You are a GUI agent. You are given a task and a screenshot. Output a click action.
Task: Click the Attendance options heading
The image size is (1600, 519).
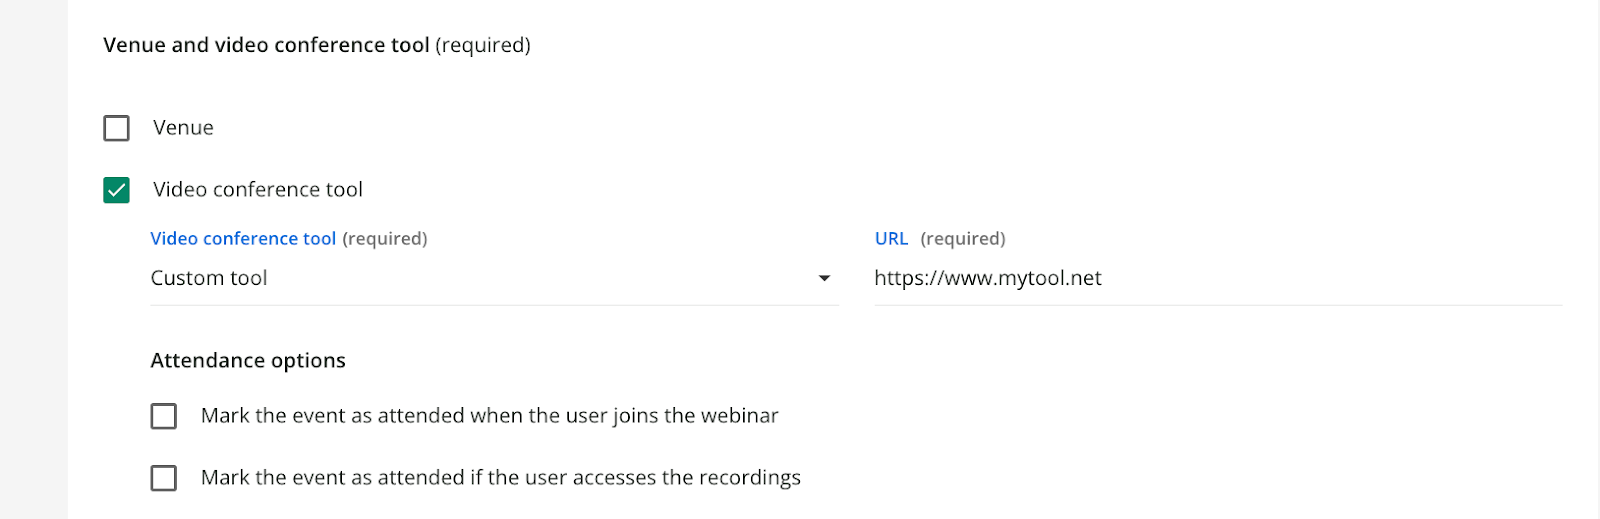248,361
